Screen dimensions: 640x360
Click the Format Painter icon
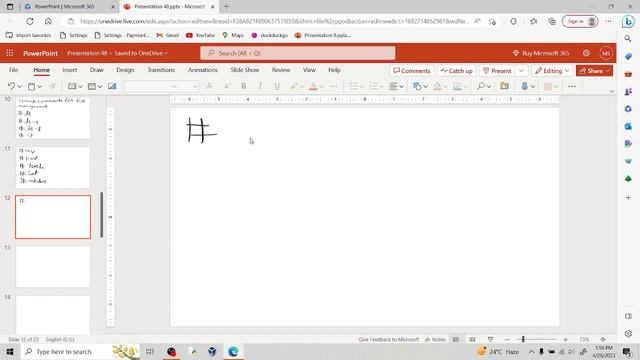coord(52,86)
